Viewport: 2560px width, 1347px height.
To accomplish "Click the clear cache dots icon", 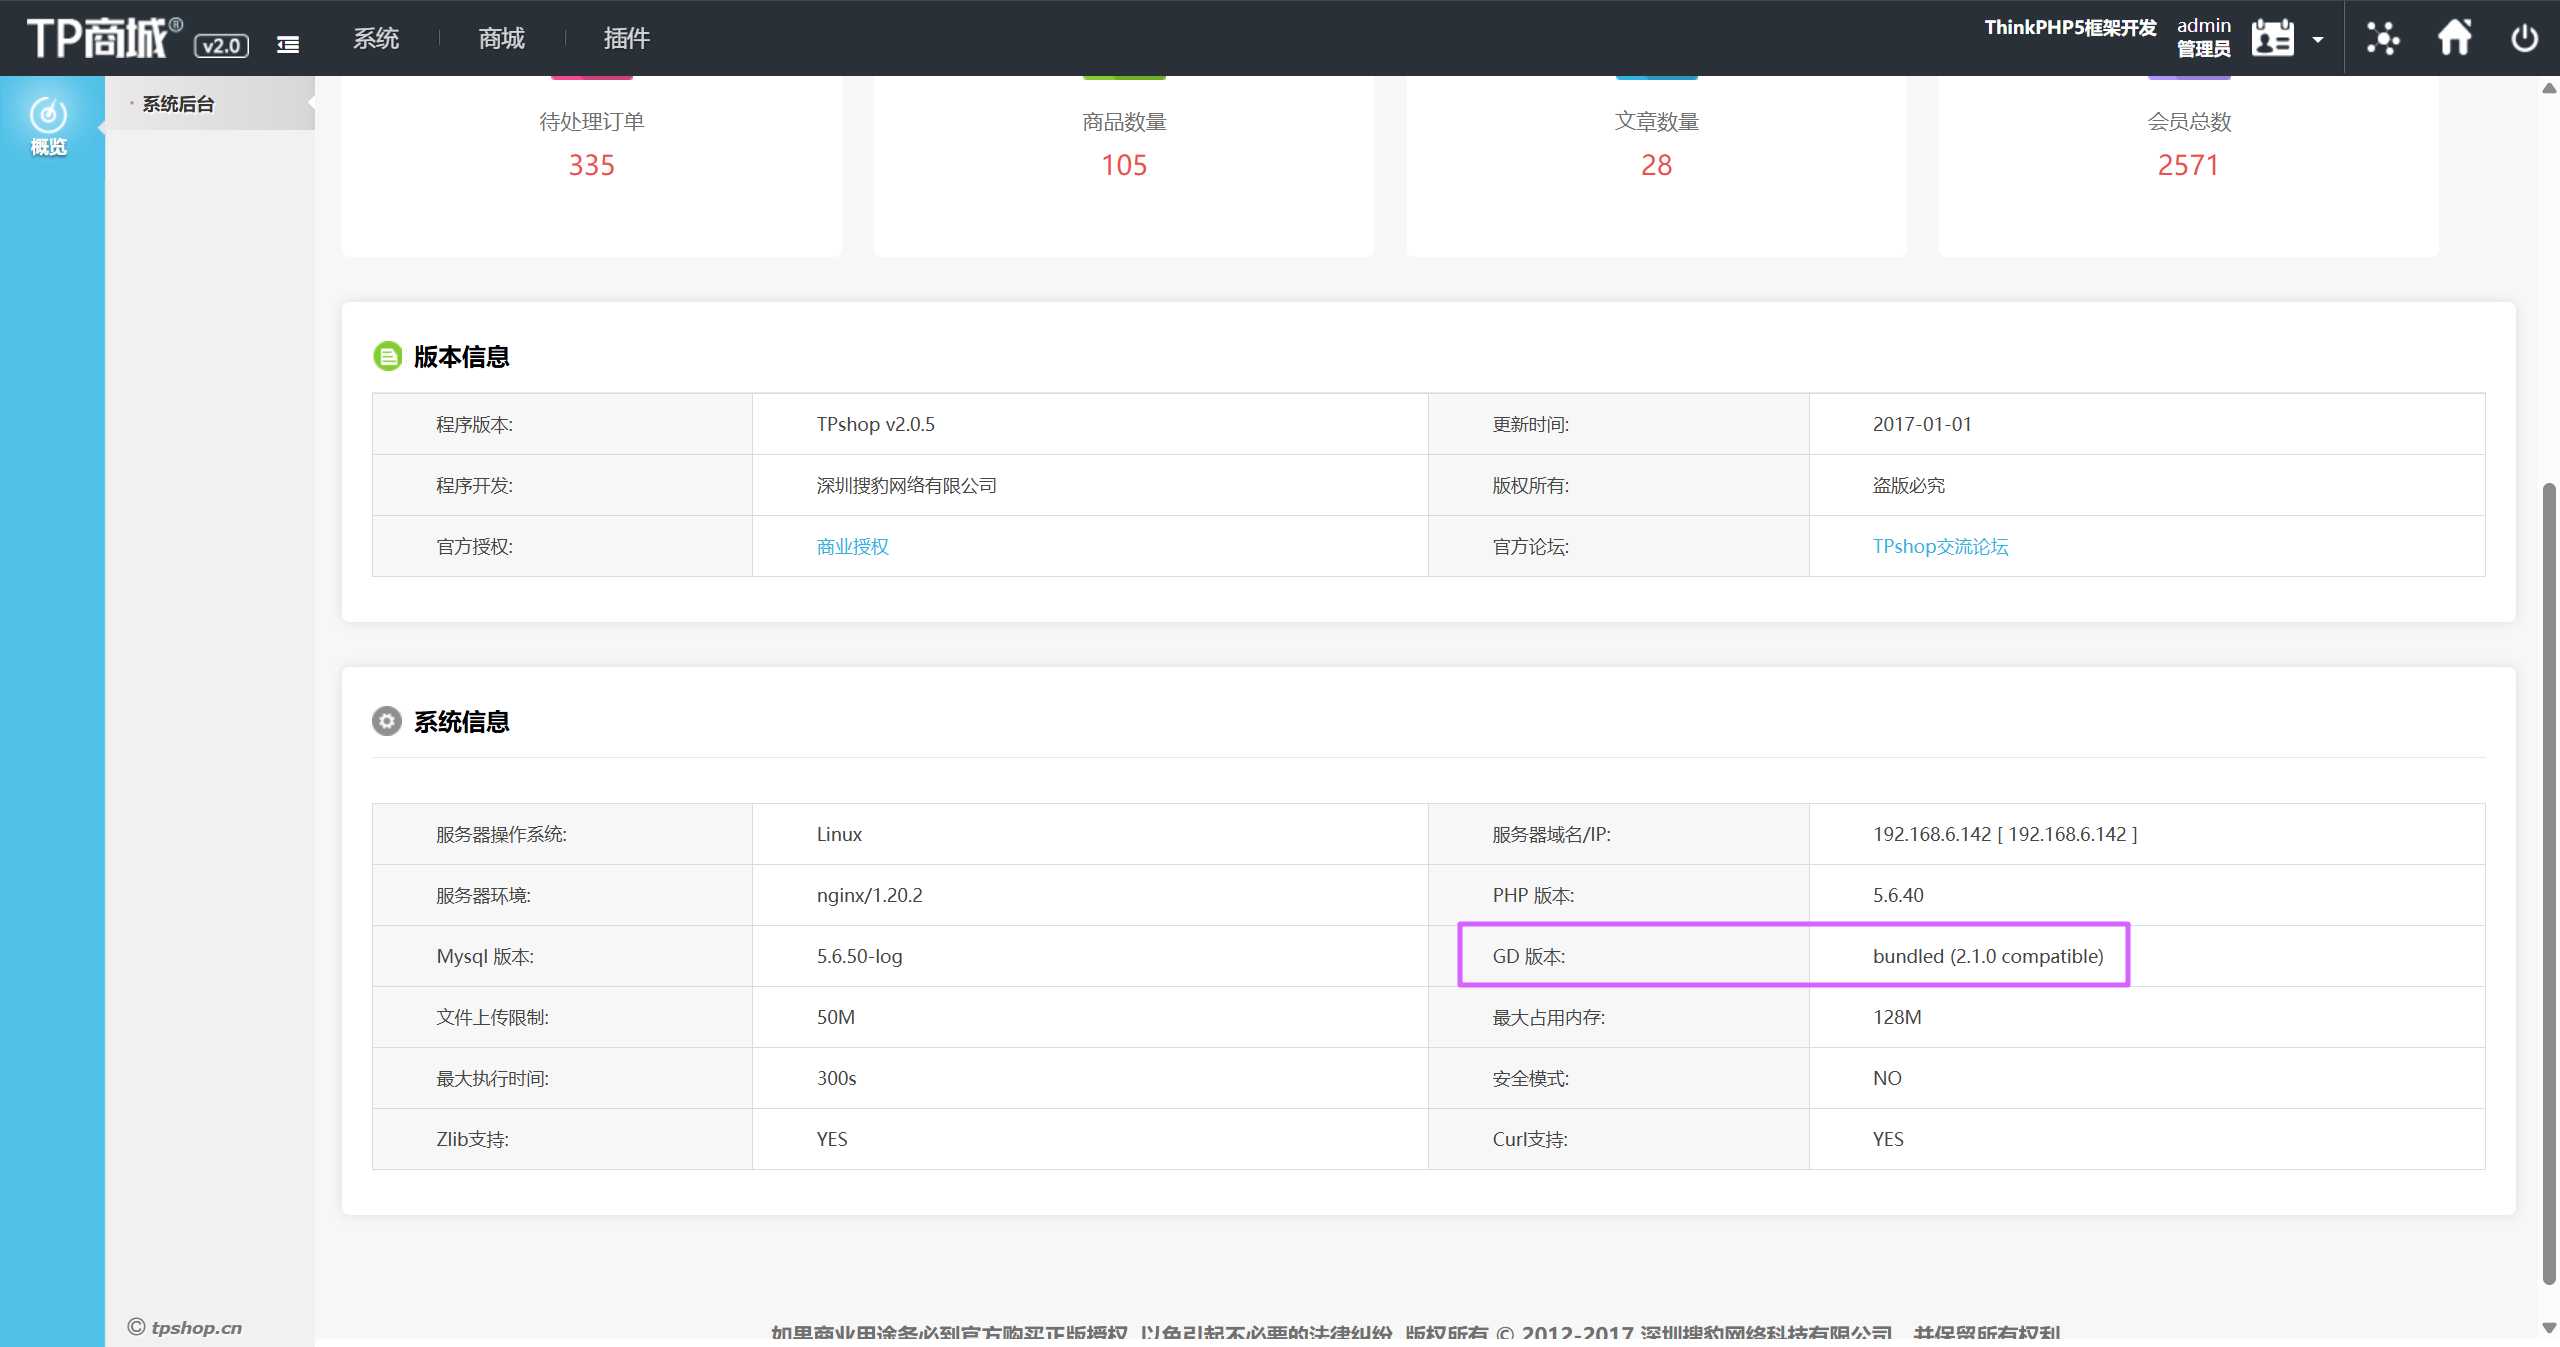I will click(2383, 38).
